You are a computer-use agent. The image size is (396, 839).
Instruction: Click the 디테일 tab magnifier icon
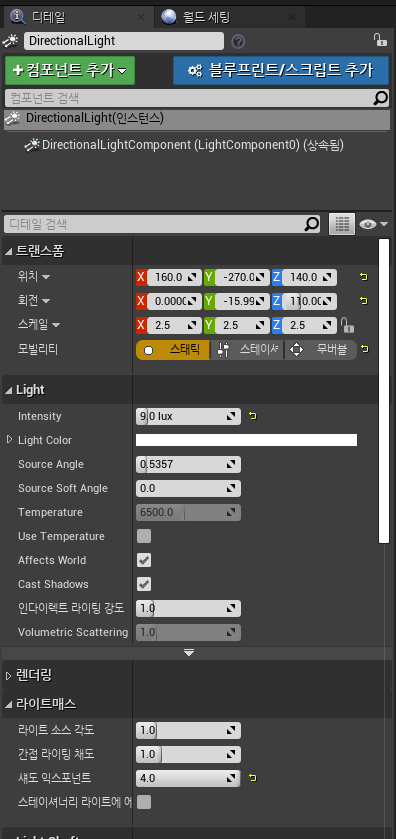tap(18, 17)
